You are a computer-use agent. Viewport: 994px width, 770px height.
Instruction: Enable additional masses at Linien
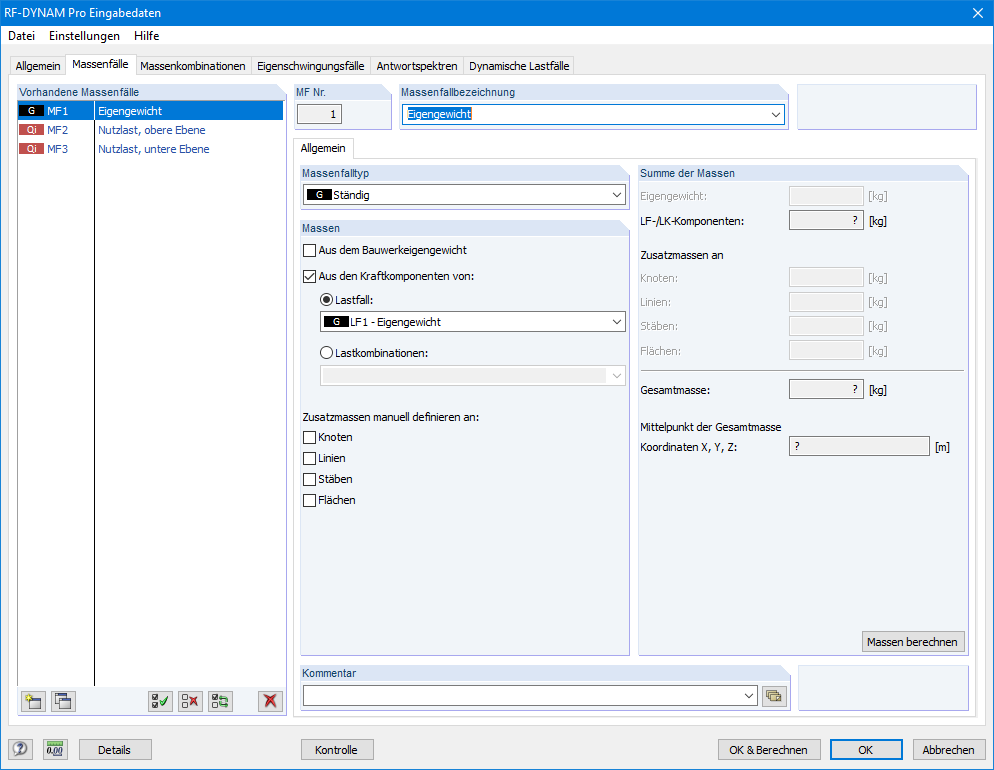(x=309, y=458)
